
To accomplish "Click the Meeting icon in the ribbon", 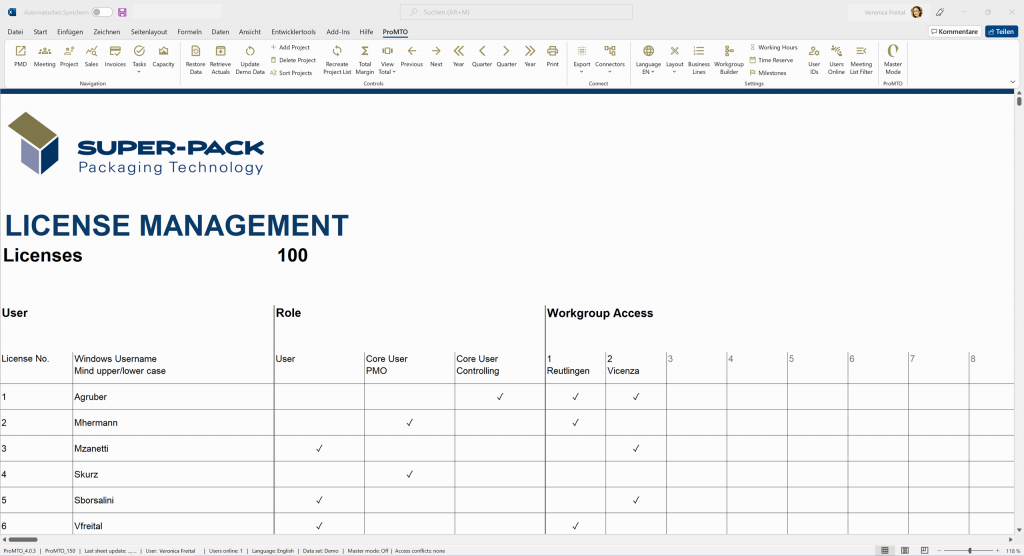I will [x=45, y=55].
